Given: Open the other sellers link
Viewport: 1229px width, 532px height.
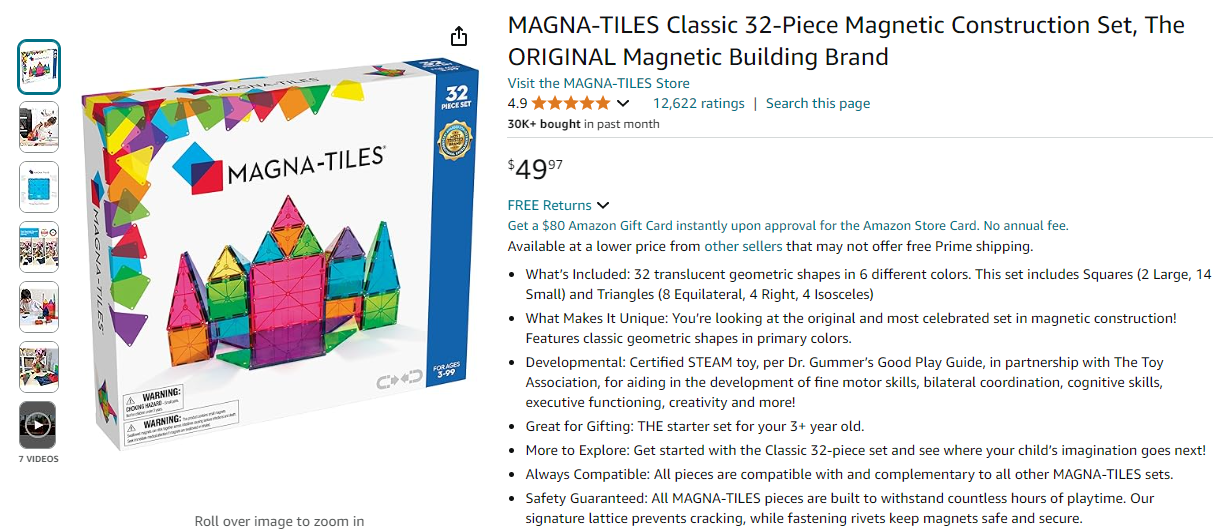Looking at the screenshot, I should (743, 246).
